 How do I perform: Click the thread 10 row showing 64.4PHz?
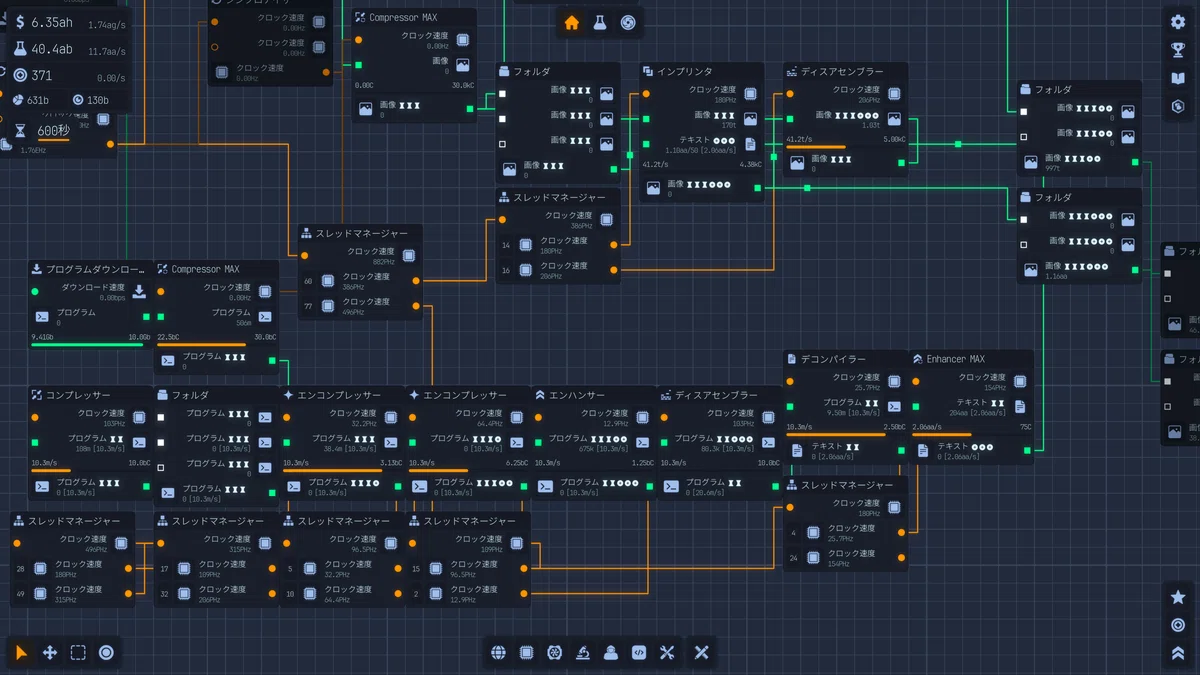343,594
